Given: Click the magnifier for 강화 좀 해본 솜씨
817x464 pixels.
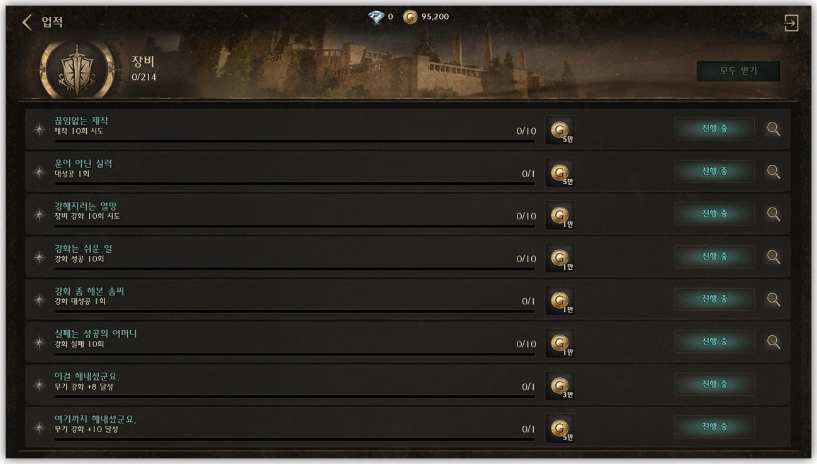Looking at the screenshot, I should point(773,299).
